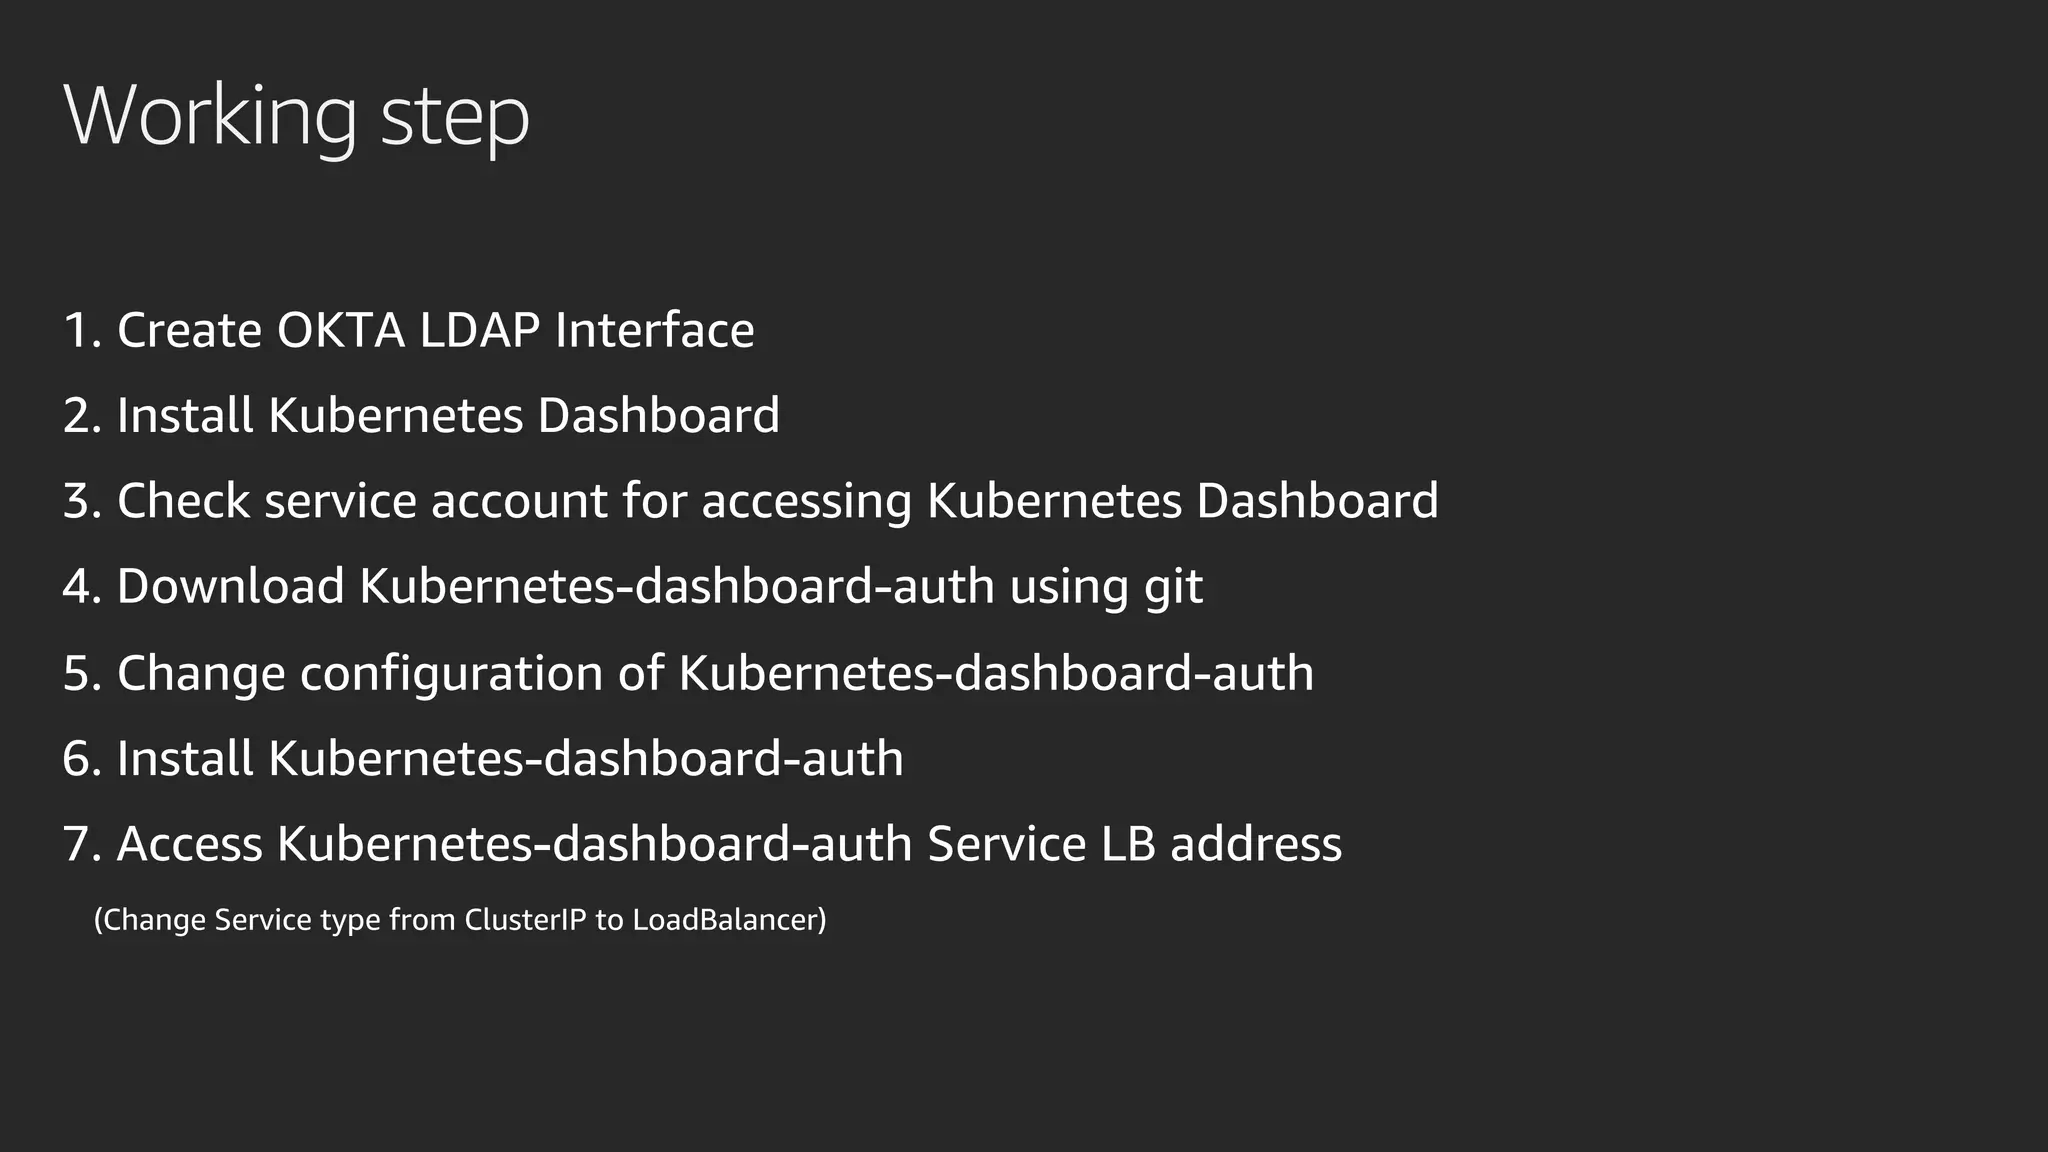Click 'Service LB address' text in step 7

click(x=1135, y=844)
